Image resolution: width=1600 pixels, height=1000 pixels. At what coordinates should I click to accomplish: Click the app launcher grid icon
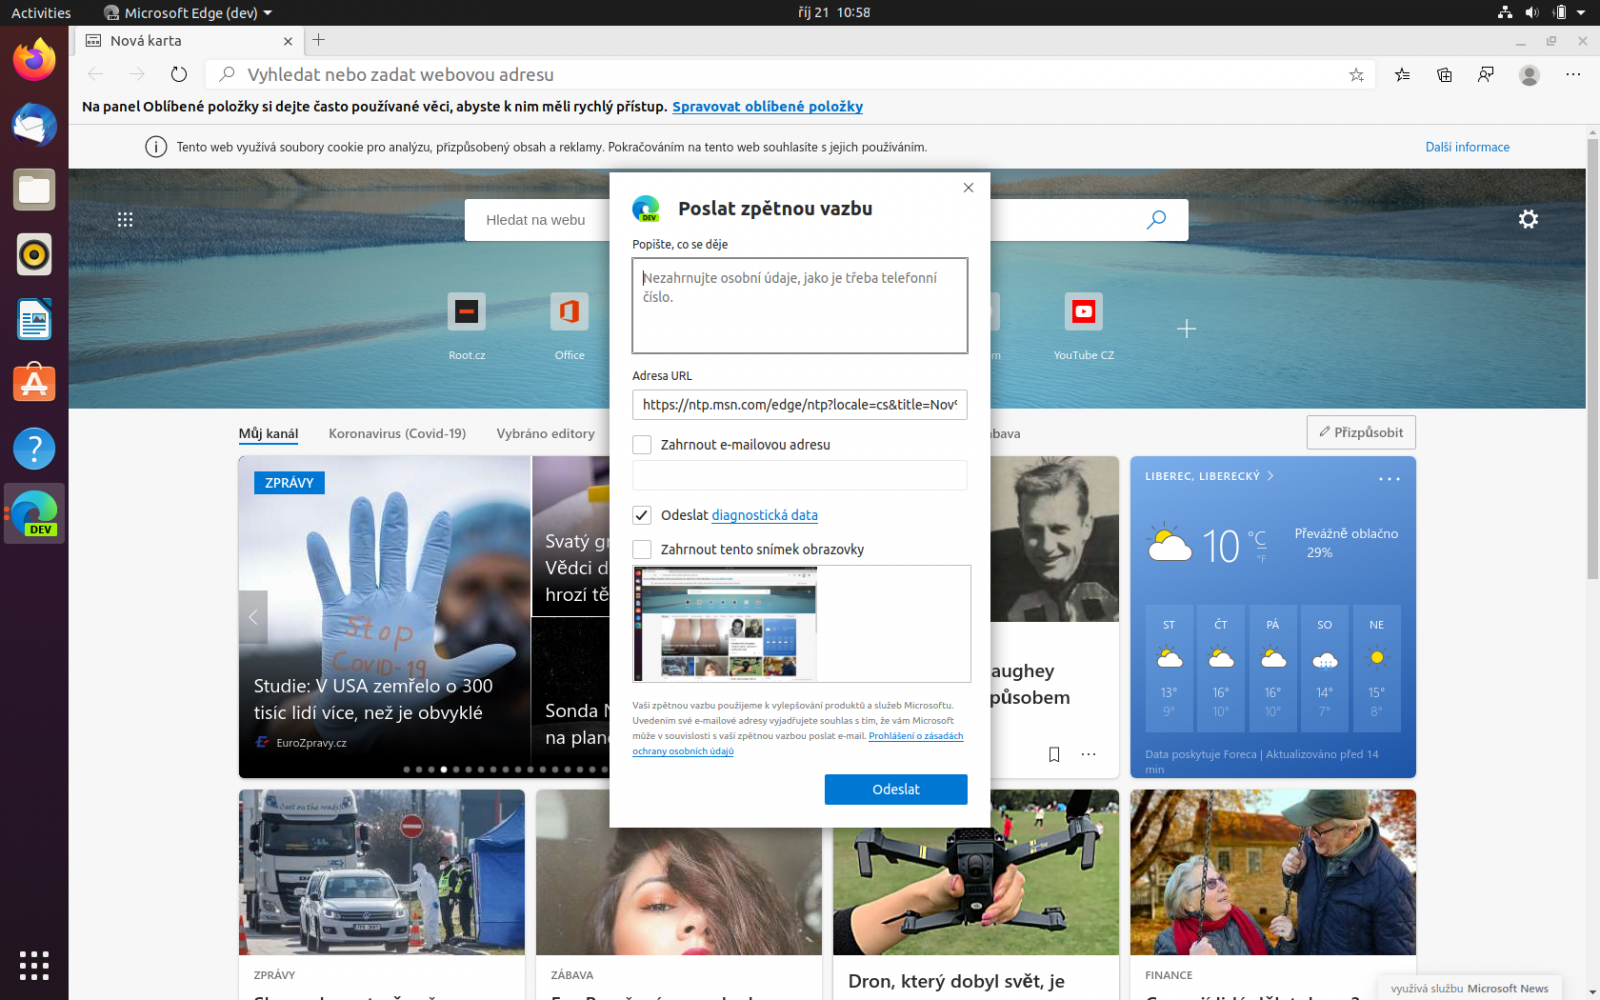125,218
